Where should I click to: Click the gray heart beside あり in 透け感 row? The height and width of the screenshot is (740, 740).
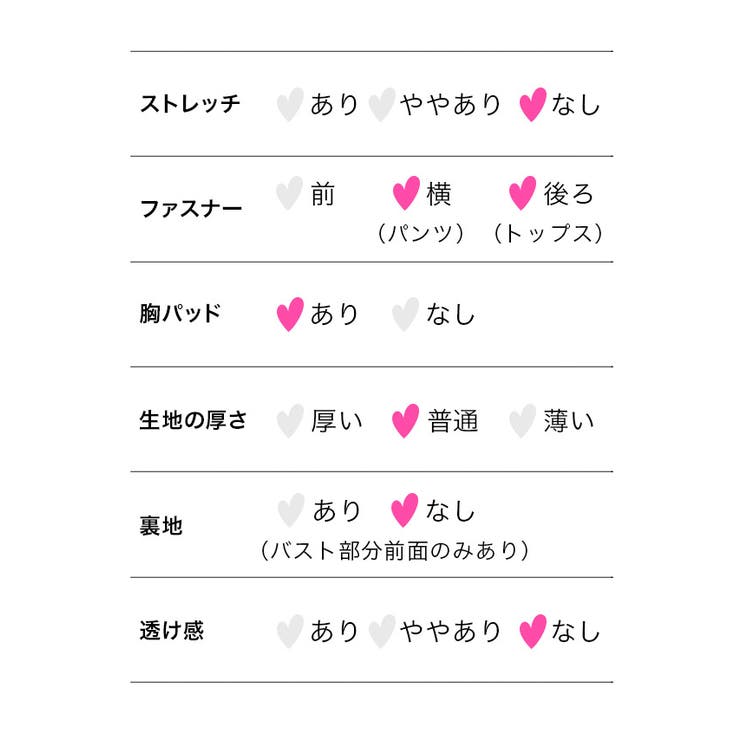click(290, 631)
